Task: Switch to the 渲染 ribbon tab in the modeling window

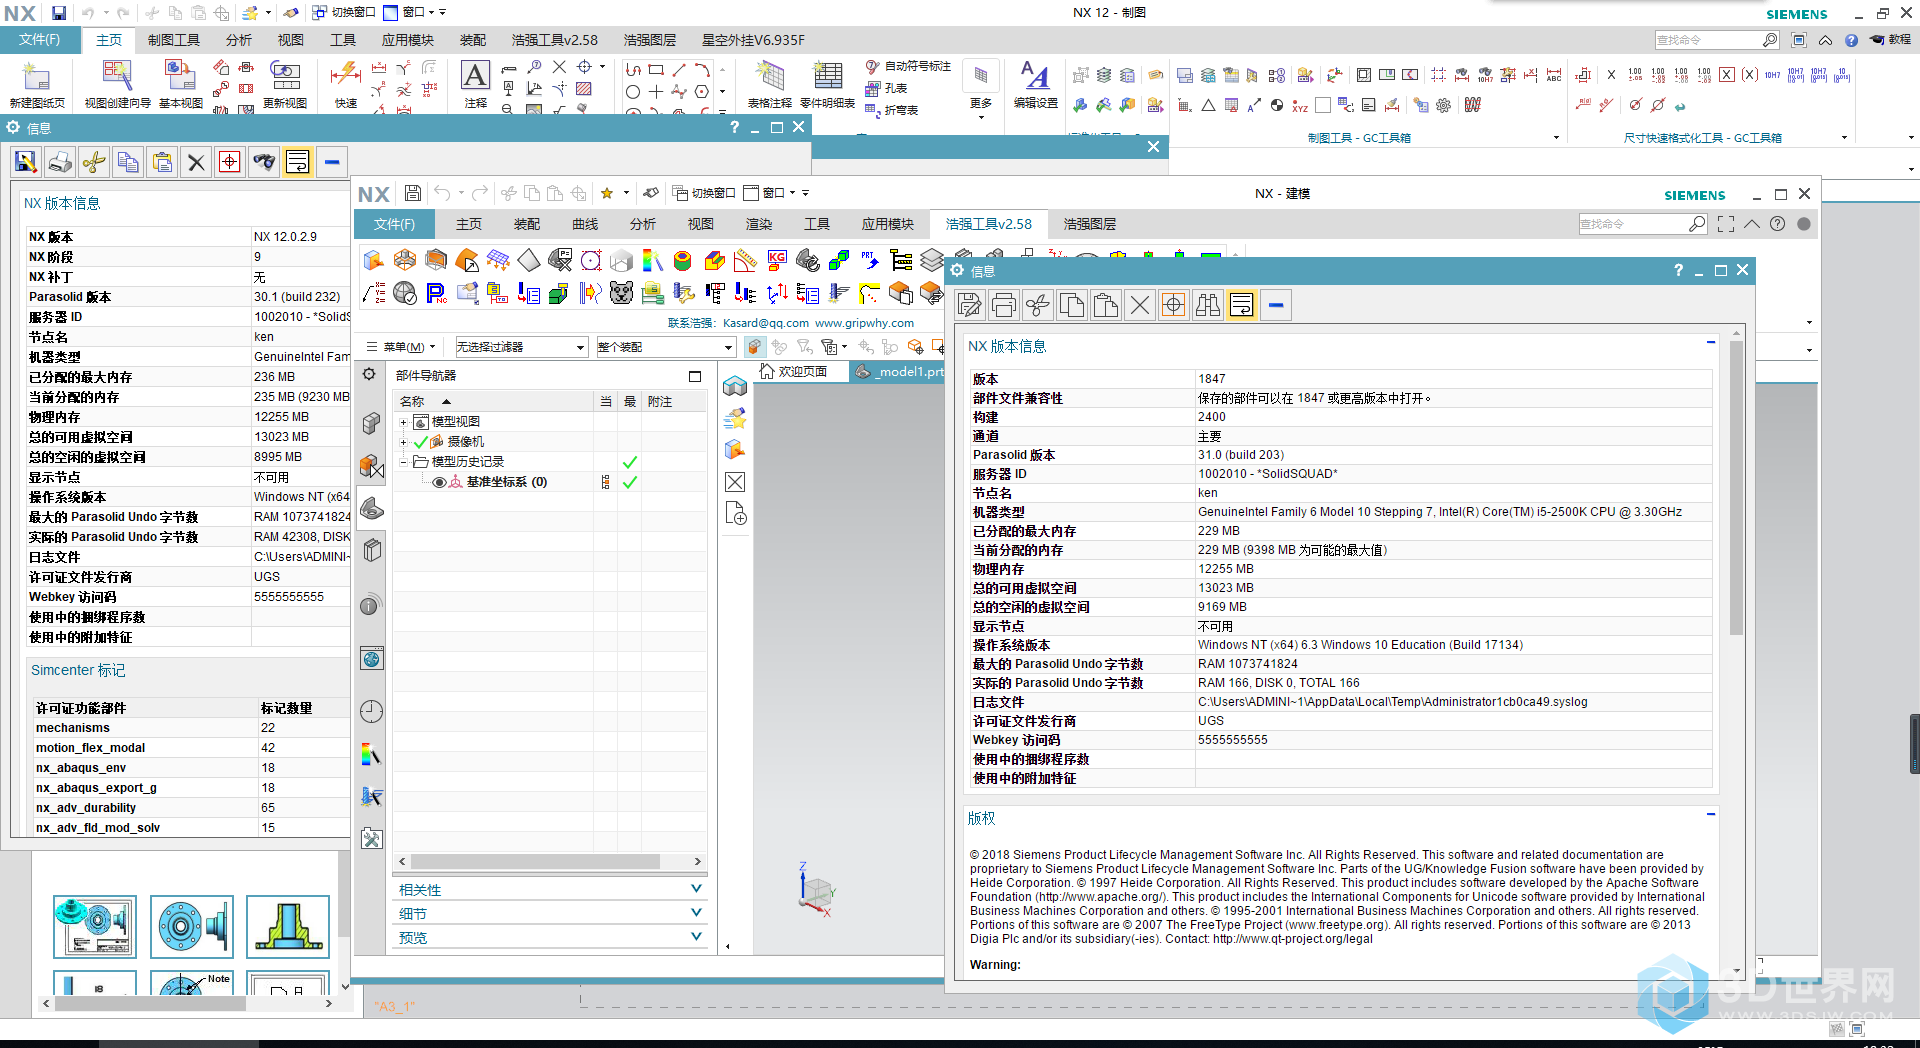Action: 759,224
